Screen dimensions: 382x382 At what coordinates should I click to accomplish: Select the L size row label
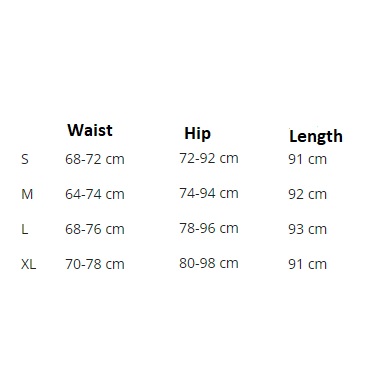(24, 229)
